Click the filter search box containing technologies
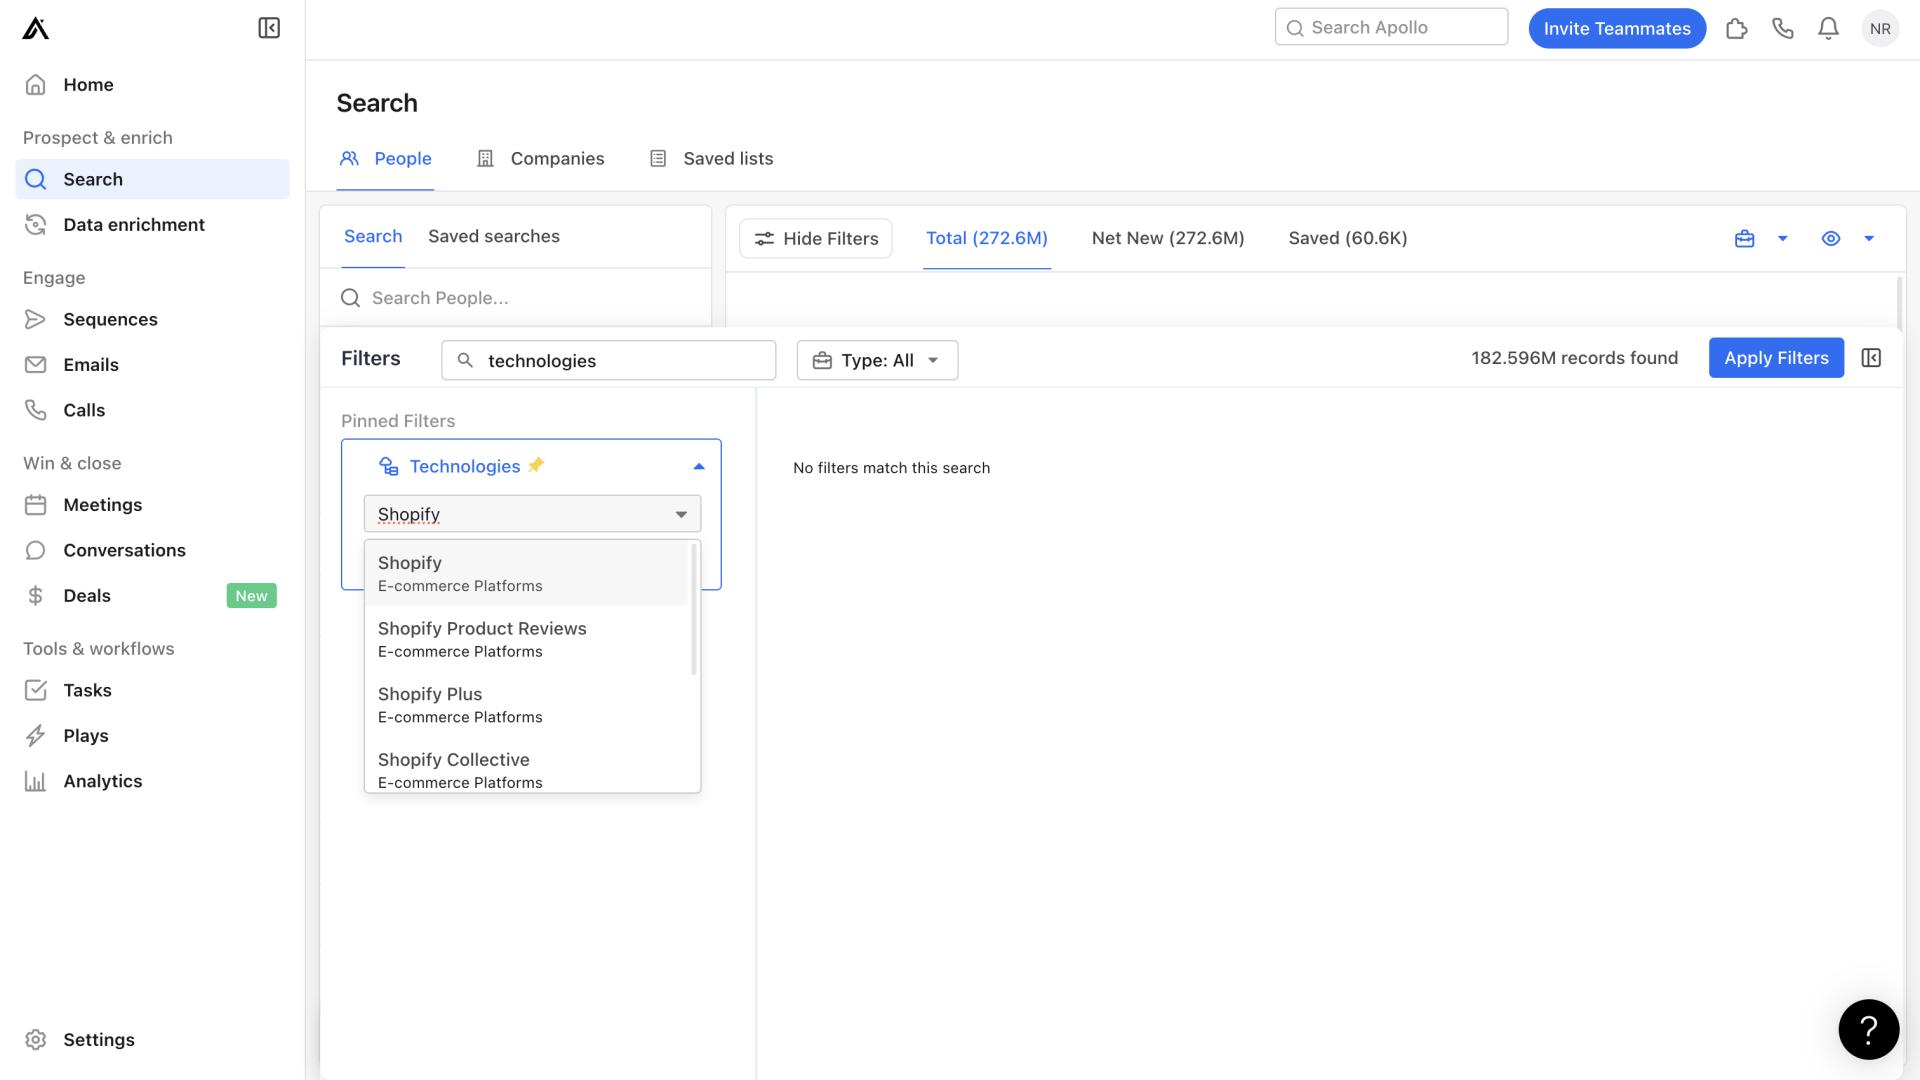The width and height of the screenshot is (1920, 1080). (609, 360)
